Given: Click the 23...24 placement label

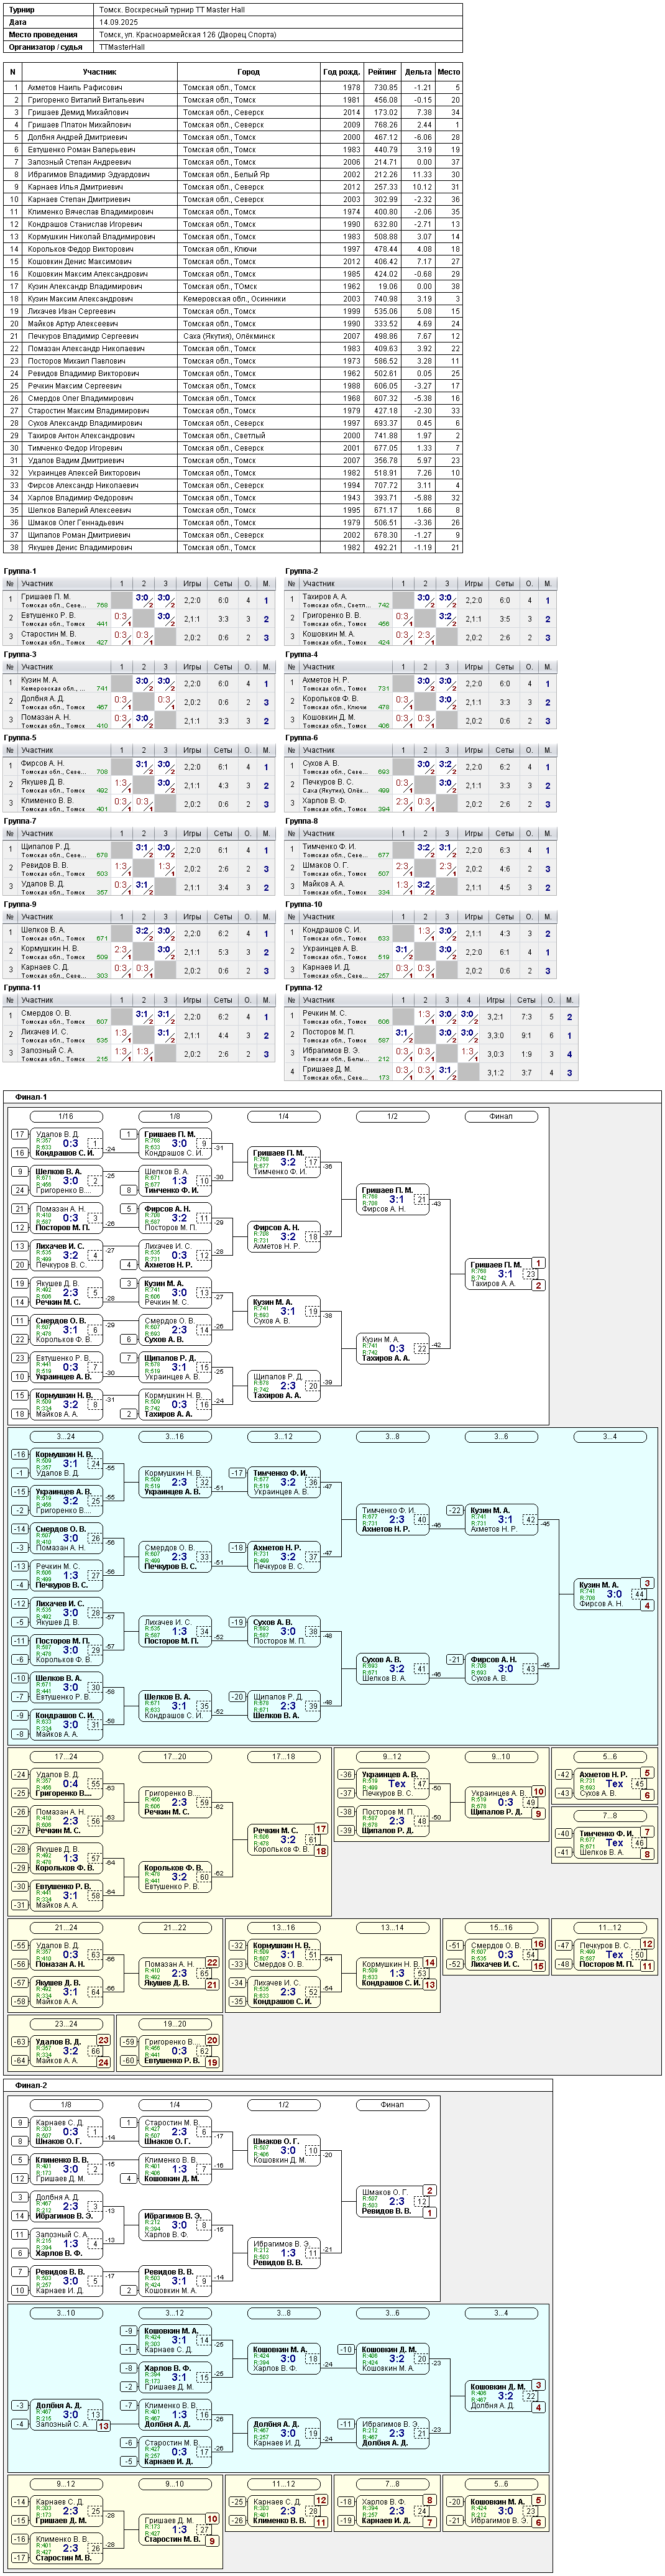Looking at the screenshot, I should pos(66,2024).
